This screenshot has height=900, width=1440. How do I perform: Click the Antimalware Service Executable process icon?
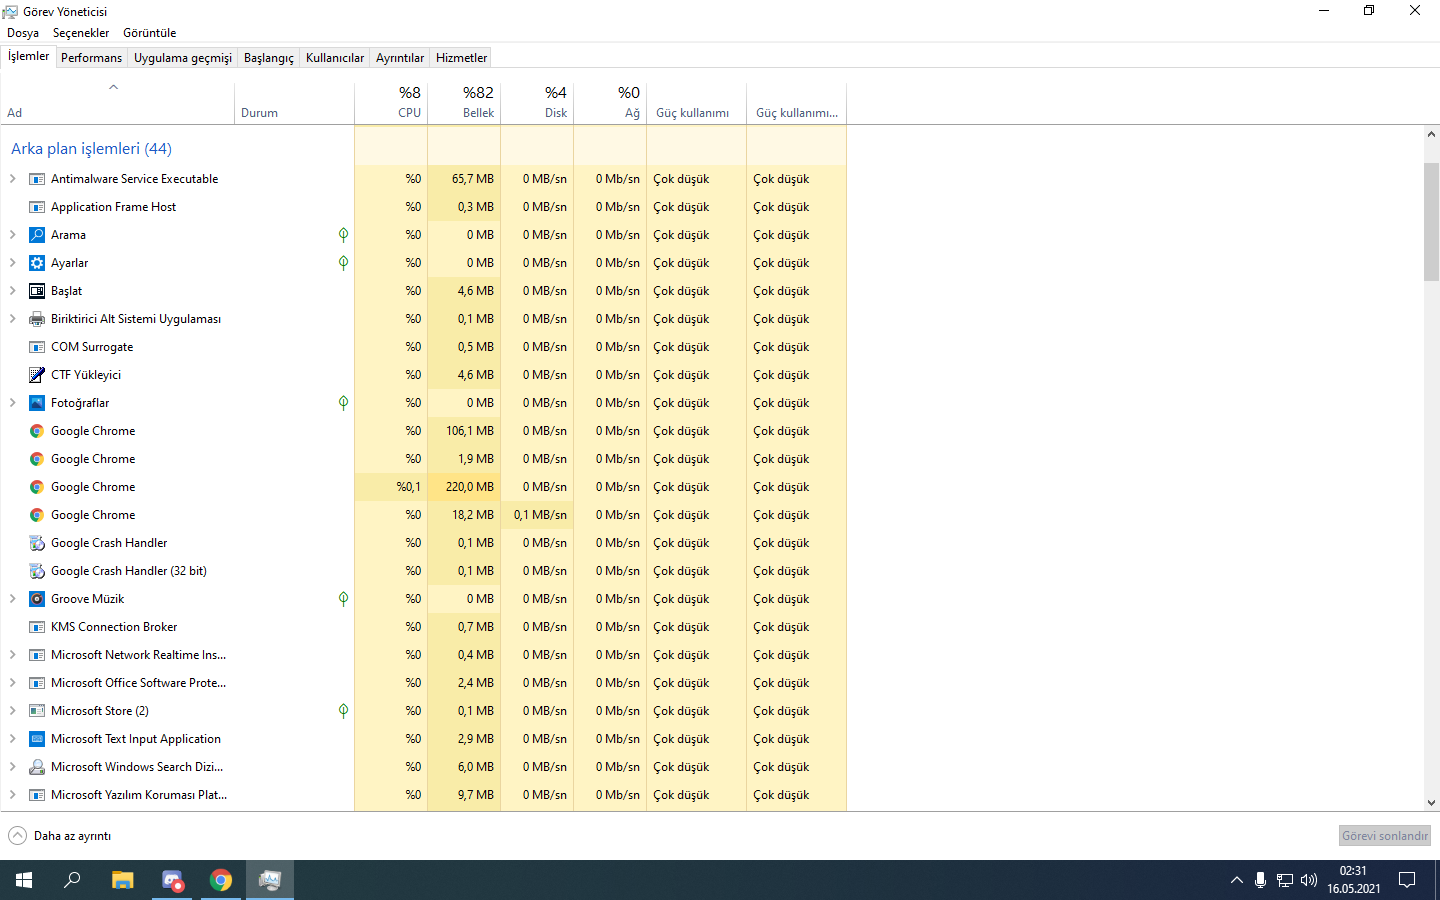tap(37, 179)
